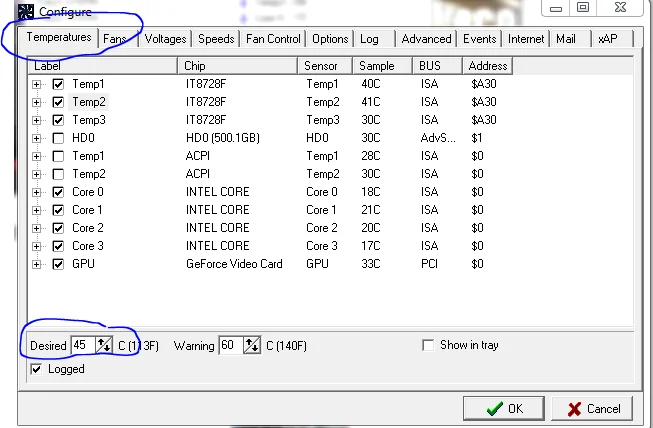The image size is (653, 428).
Task: Enable the ACPI Temp2 checkbox
Action: 58,174
